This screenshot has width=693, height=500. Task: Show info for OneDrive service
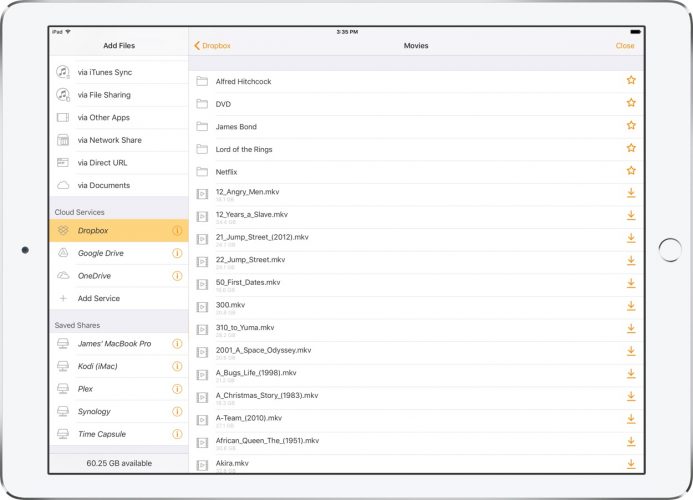pyautogui.click(x=177, y=276)
